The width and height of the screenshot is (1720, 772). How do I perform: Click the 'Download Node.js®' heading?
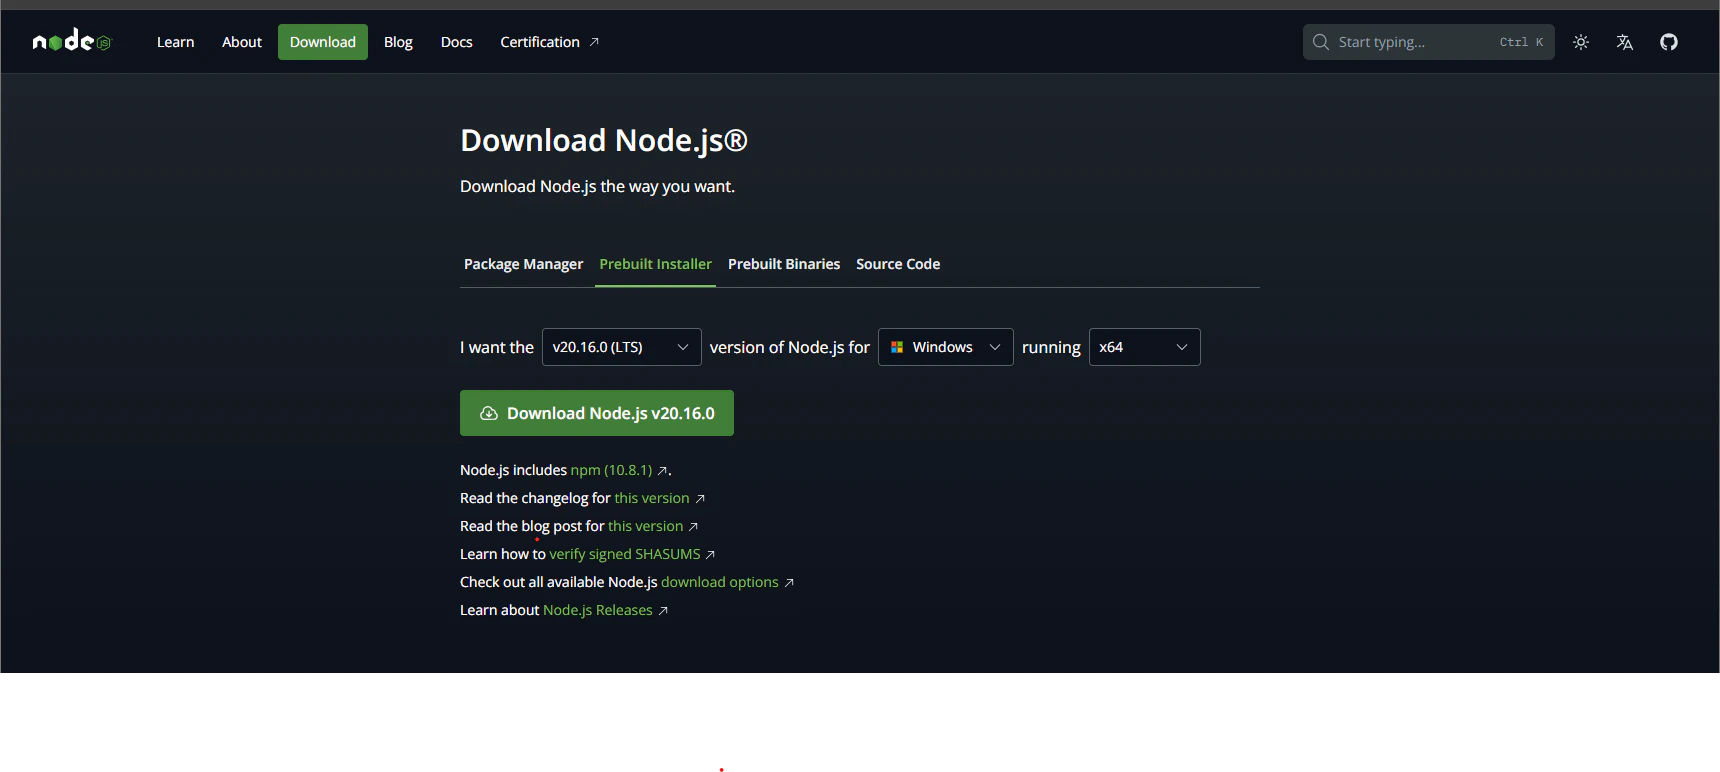(604, 140)
